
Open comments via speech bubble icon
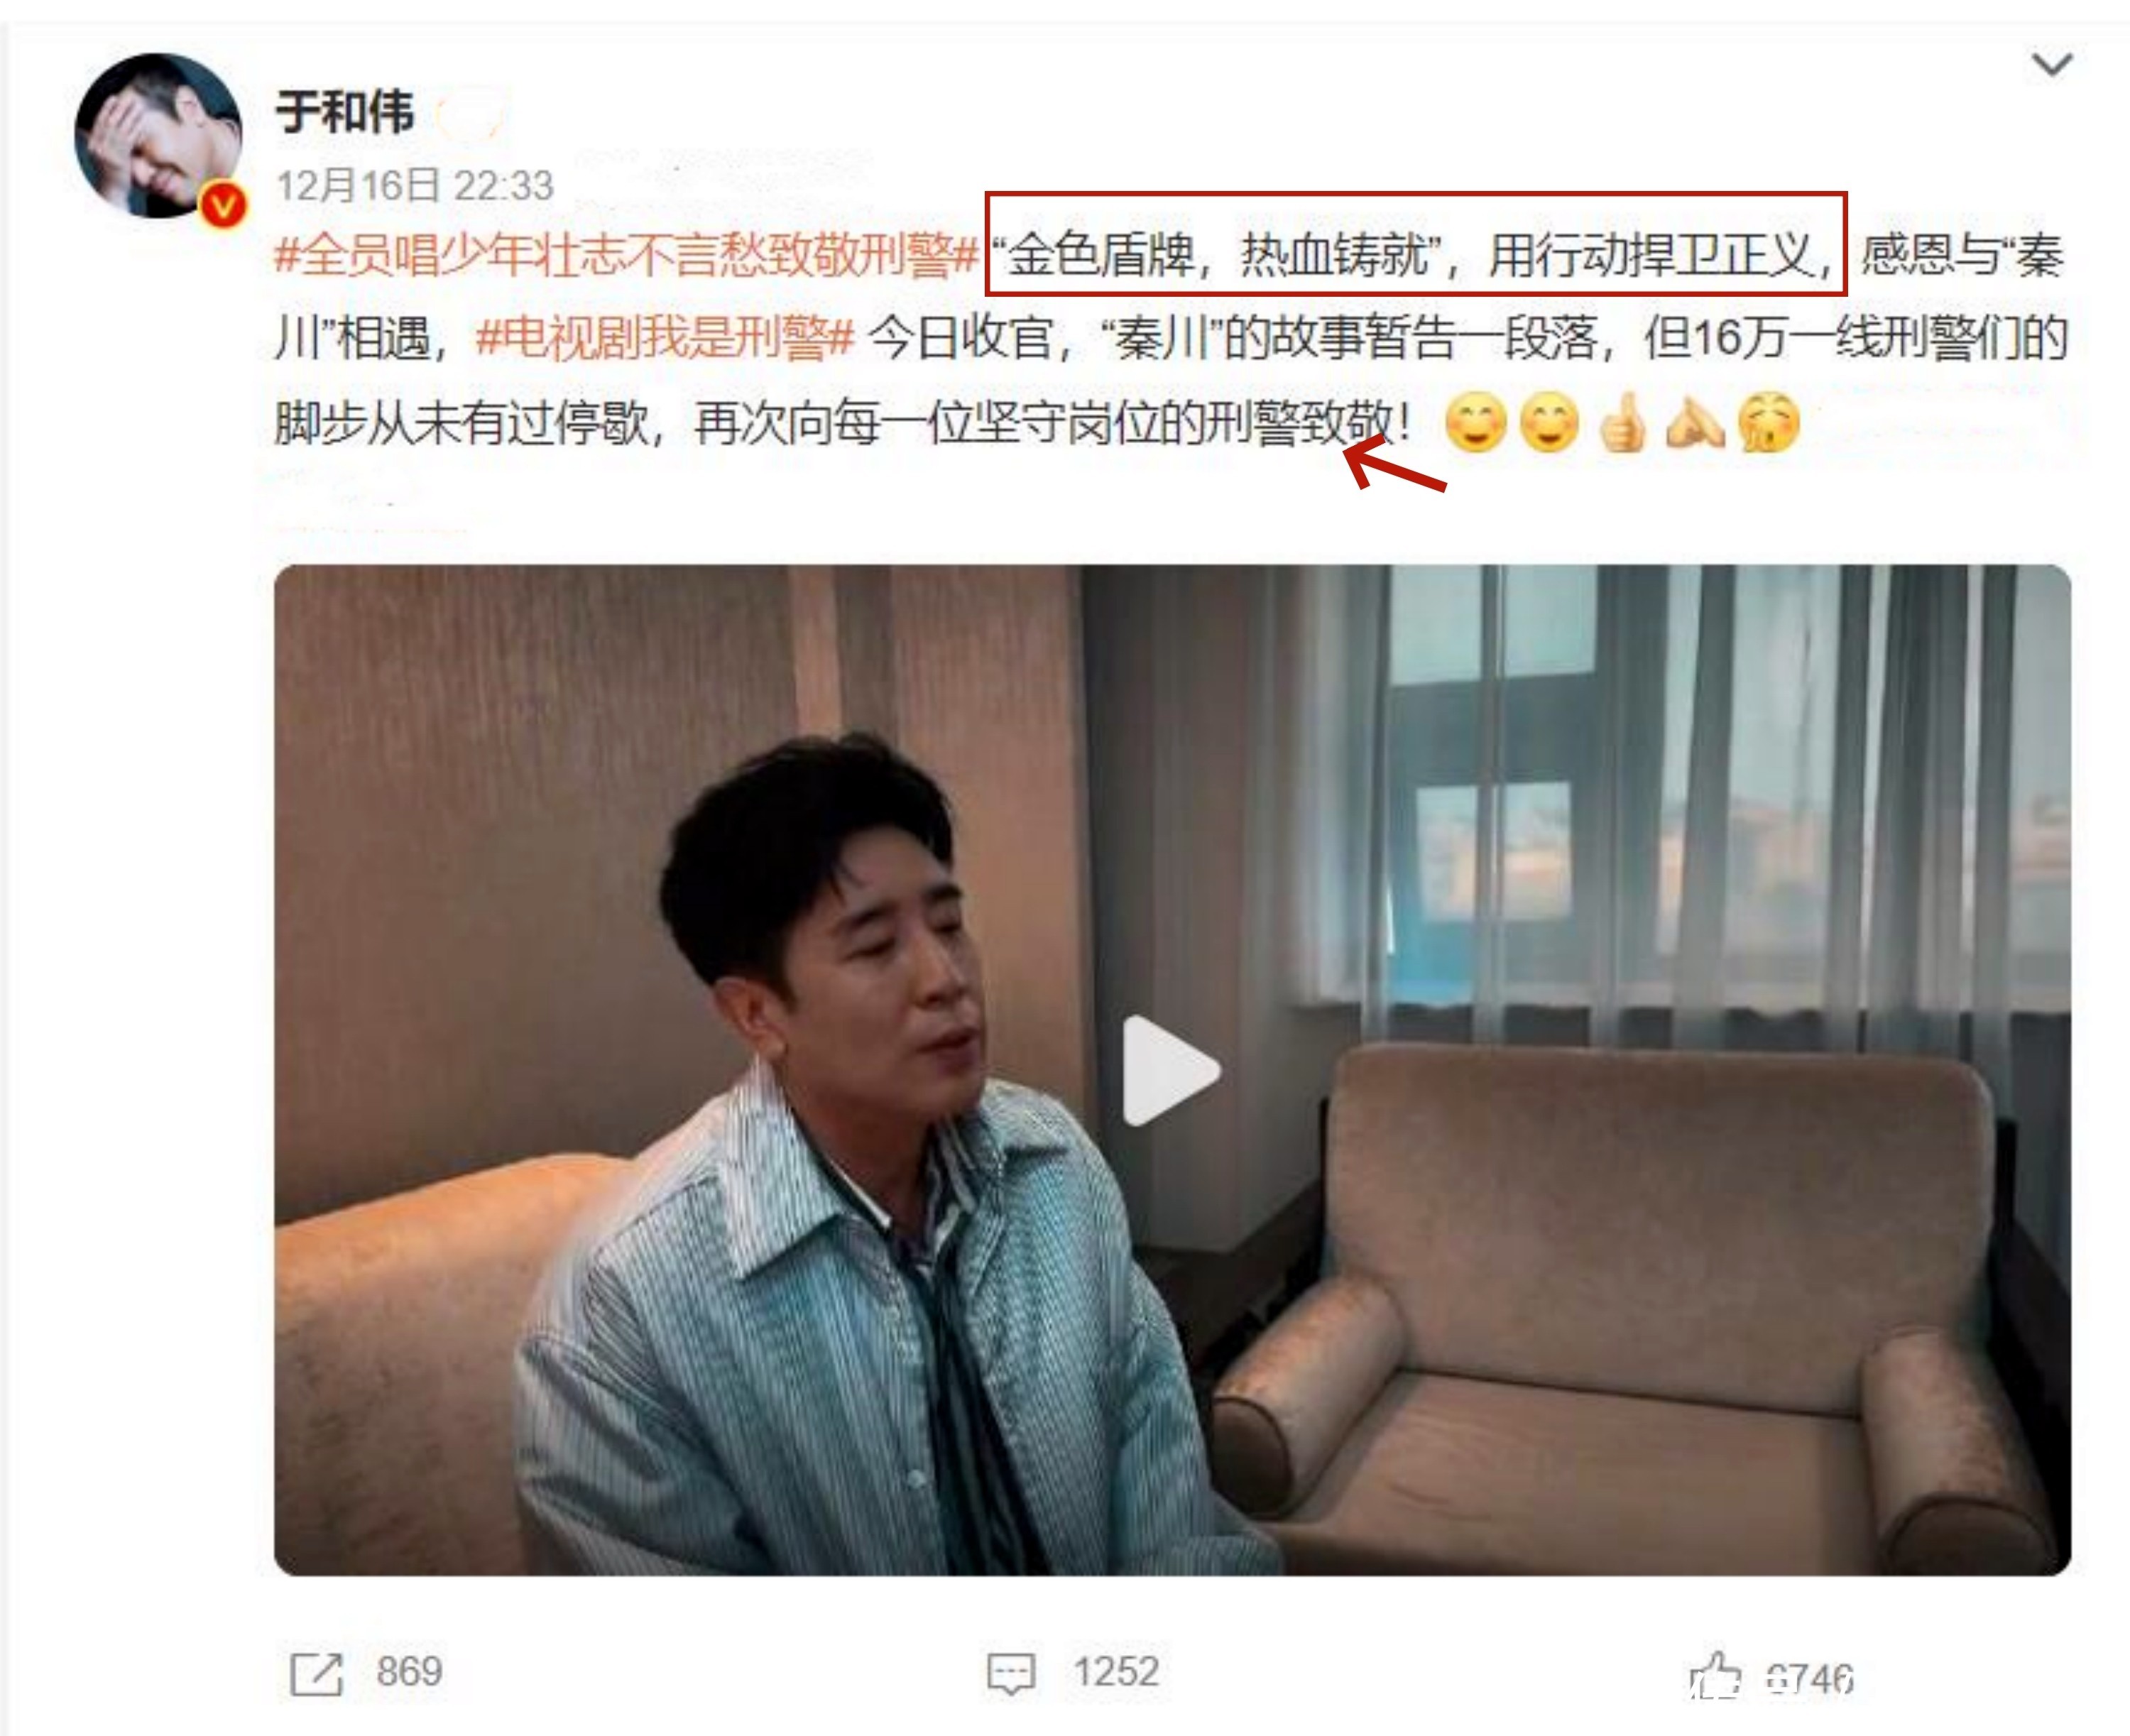pos(1011,1674)
